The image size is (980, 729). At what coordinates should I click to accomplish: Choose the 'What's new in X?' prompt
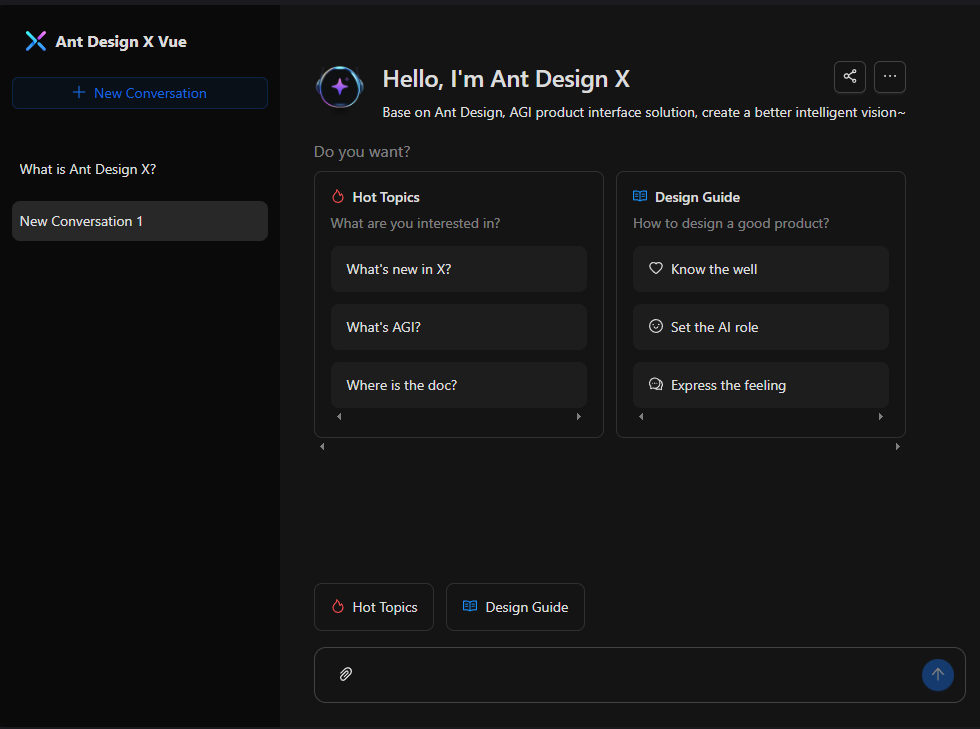[x=459, y=269]
